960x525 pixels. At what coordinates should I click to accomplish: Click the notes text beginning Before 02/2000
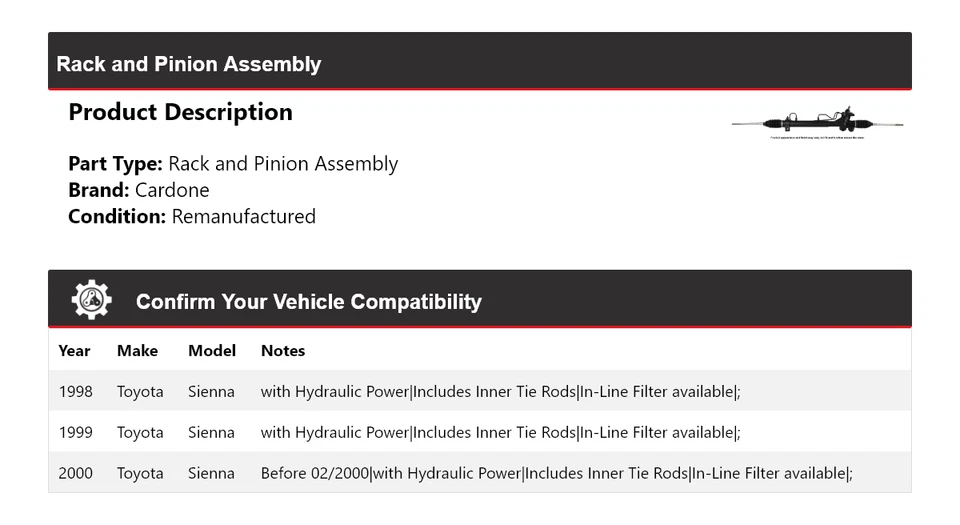(x=556, y=473)
